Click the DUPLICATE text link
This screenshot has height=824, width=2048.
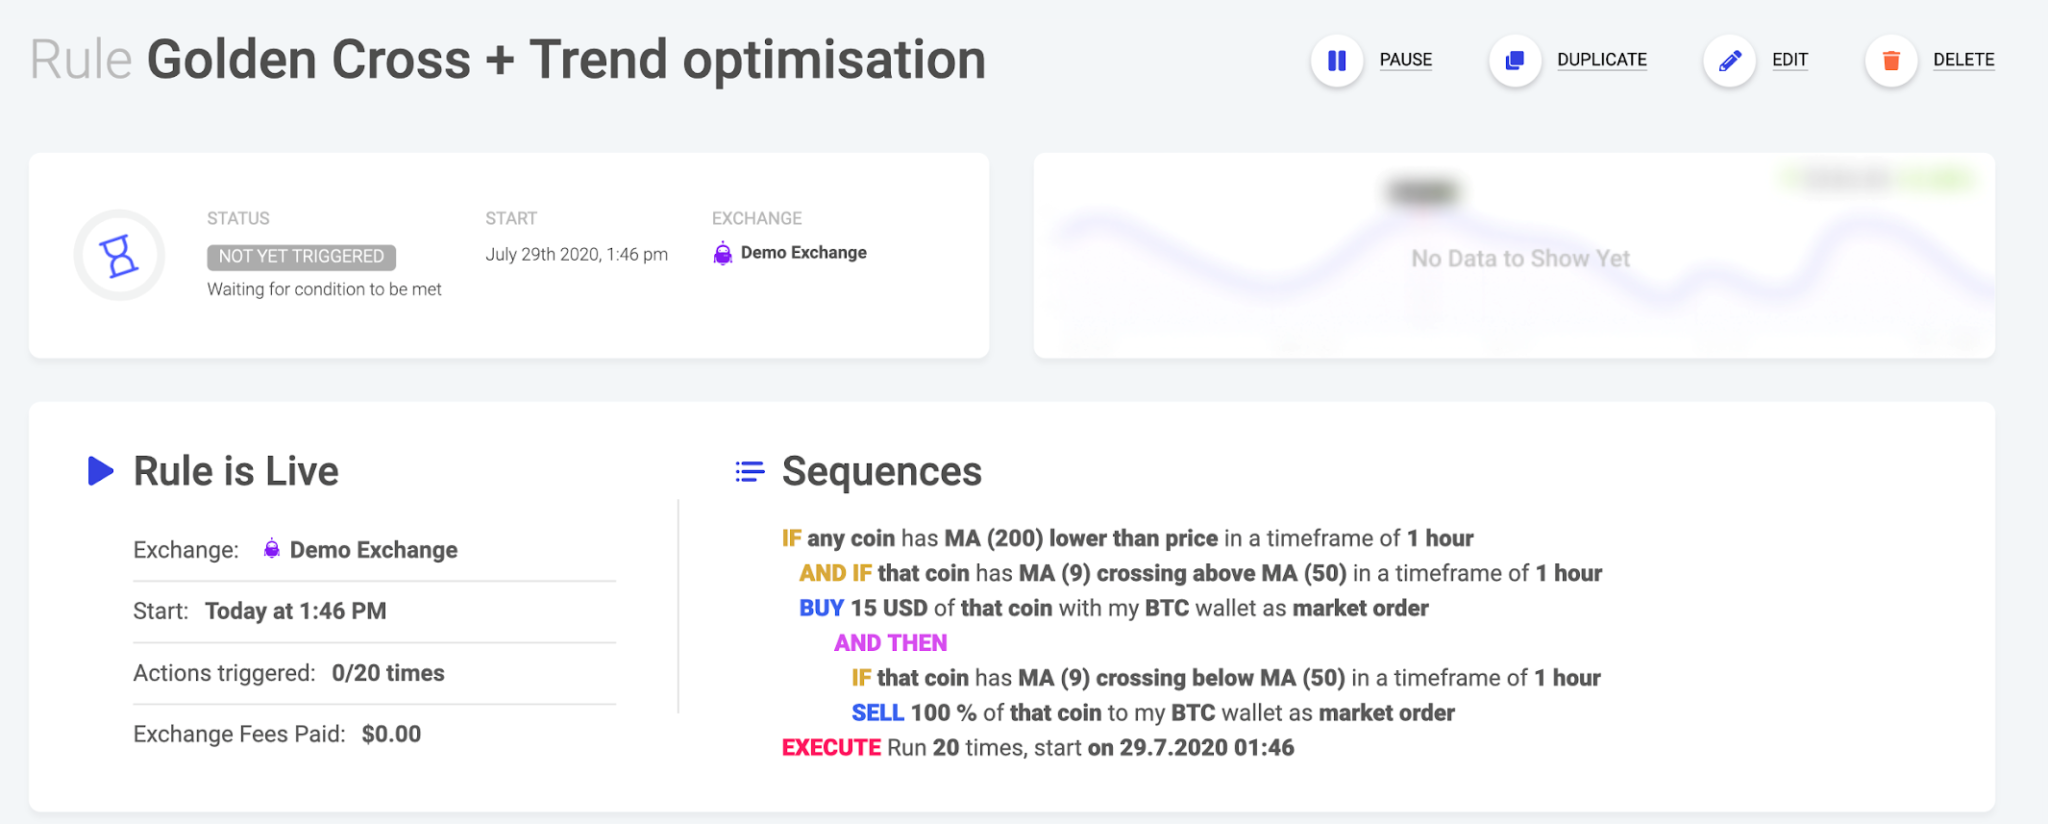(1601, 60)
